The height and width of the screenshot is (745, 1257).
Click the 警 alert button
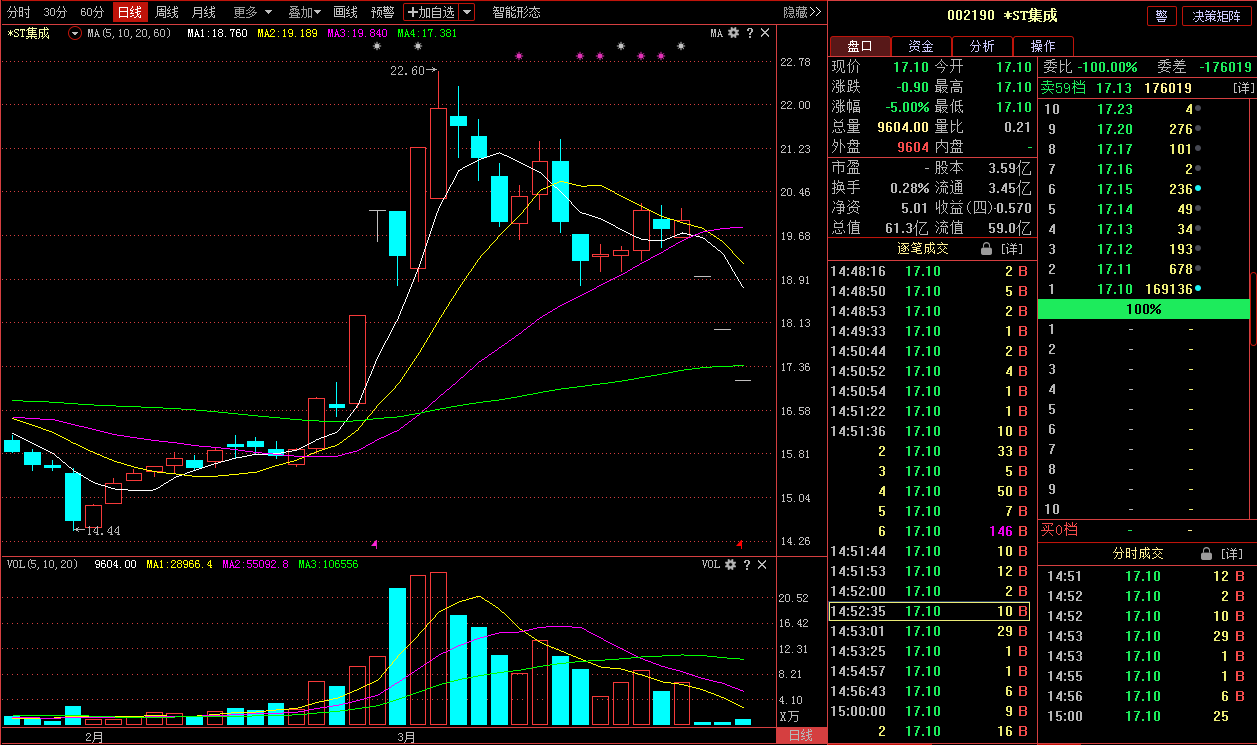click(x=1161, y=15)
